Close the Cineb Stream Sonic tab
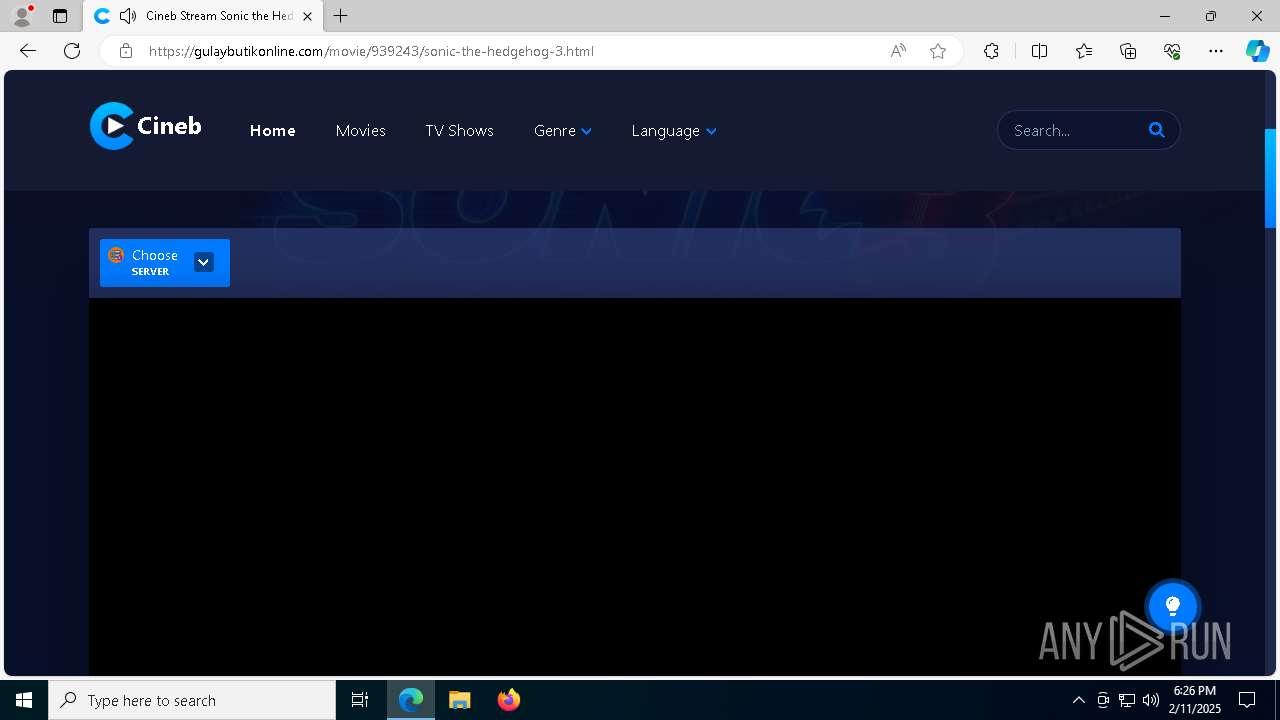The image size is (1280, 720). tap(307, 16)
